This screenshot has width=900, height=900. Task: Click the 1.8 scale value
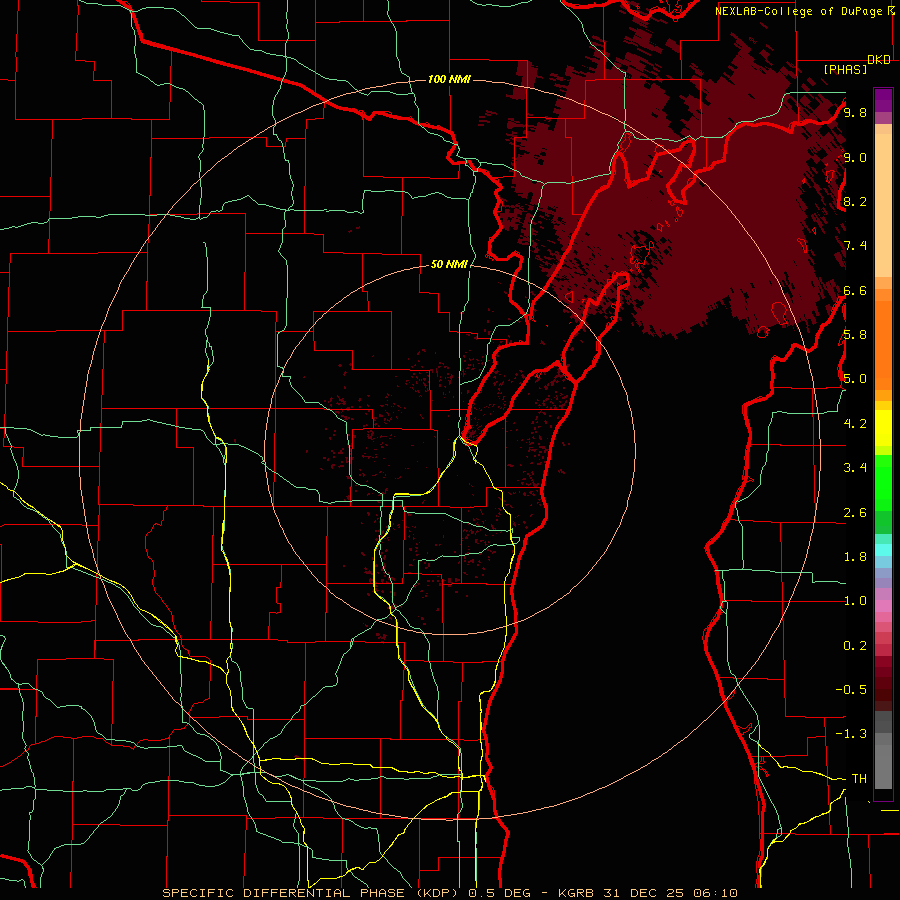855,557
